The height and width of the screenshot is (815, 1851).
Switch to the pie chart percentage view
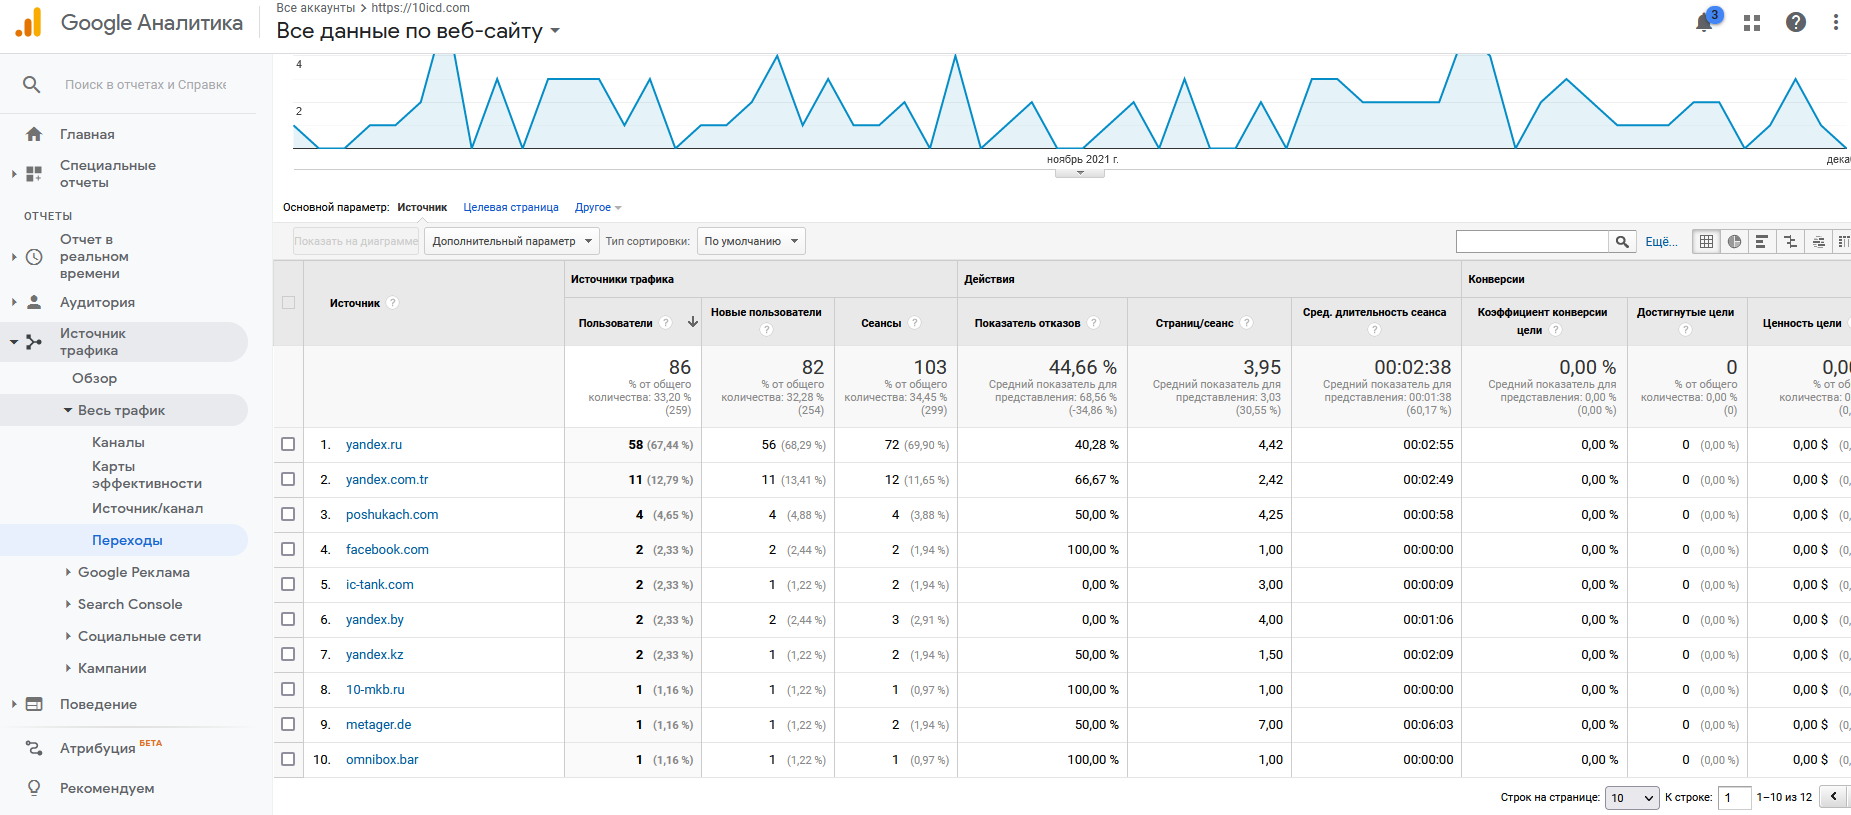pos(1734,241)
